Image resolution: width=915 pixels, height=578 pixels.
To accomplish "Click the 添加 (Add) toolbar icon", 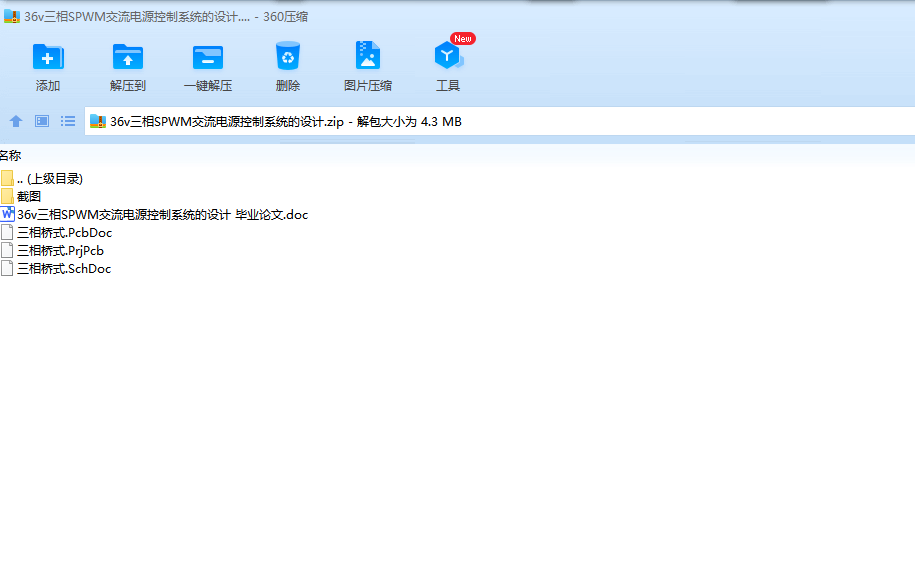I will (48, 57).
